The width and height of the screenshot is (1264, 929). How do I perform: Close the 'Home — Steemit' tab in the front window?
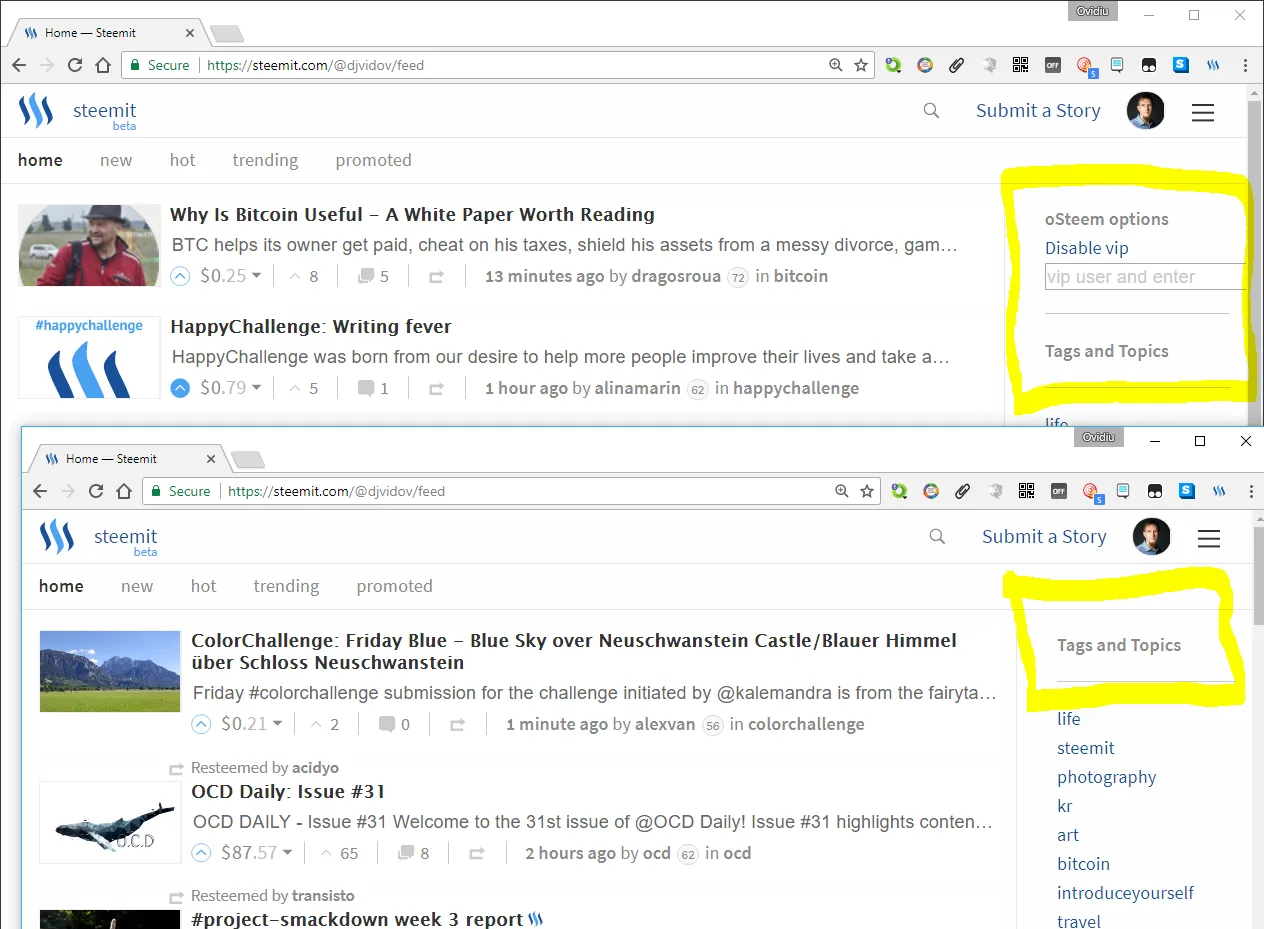point(211,459)
